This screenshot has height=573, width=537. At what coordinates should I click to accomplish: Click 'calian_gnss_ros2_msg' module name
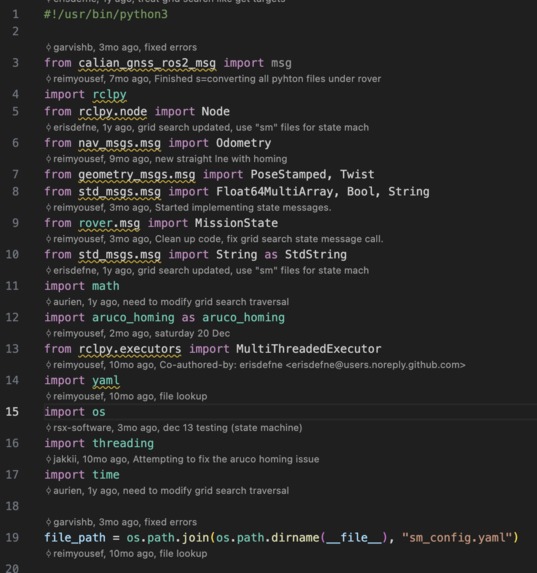tap(147, 63)
